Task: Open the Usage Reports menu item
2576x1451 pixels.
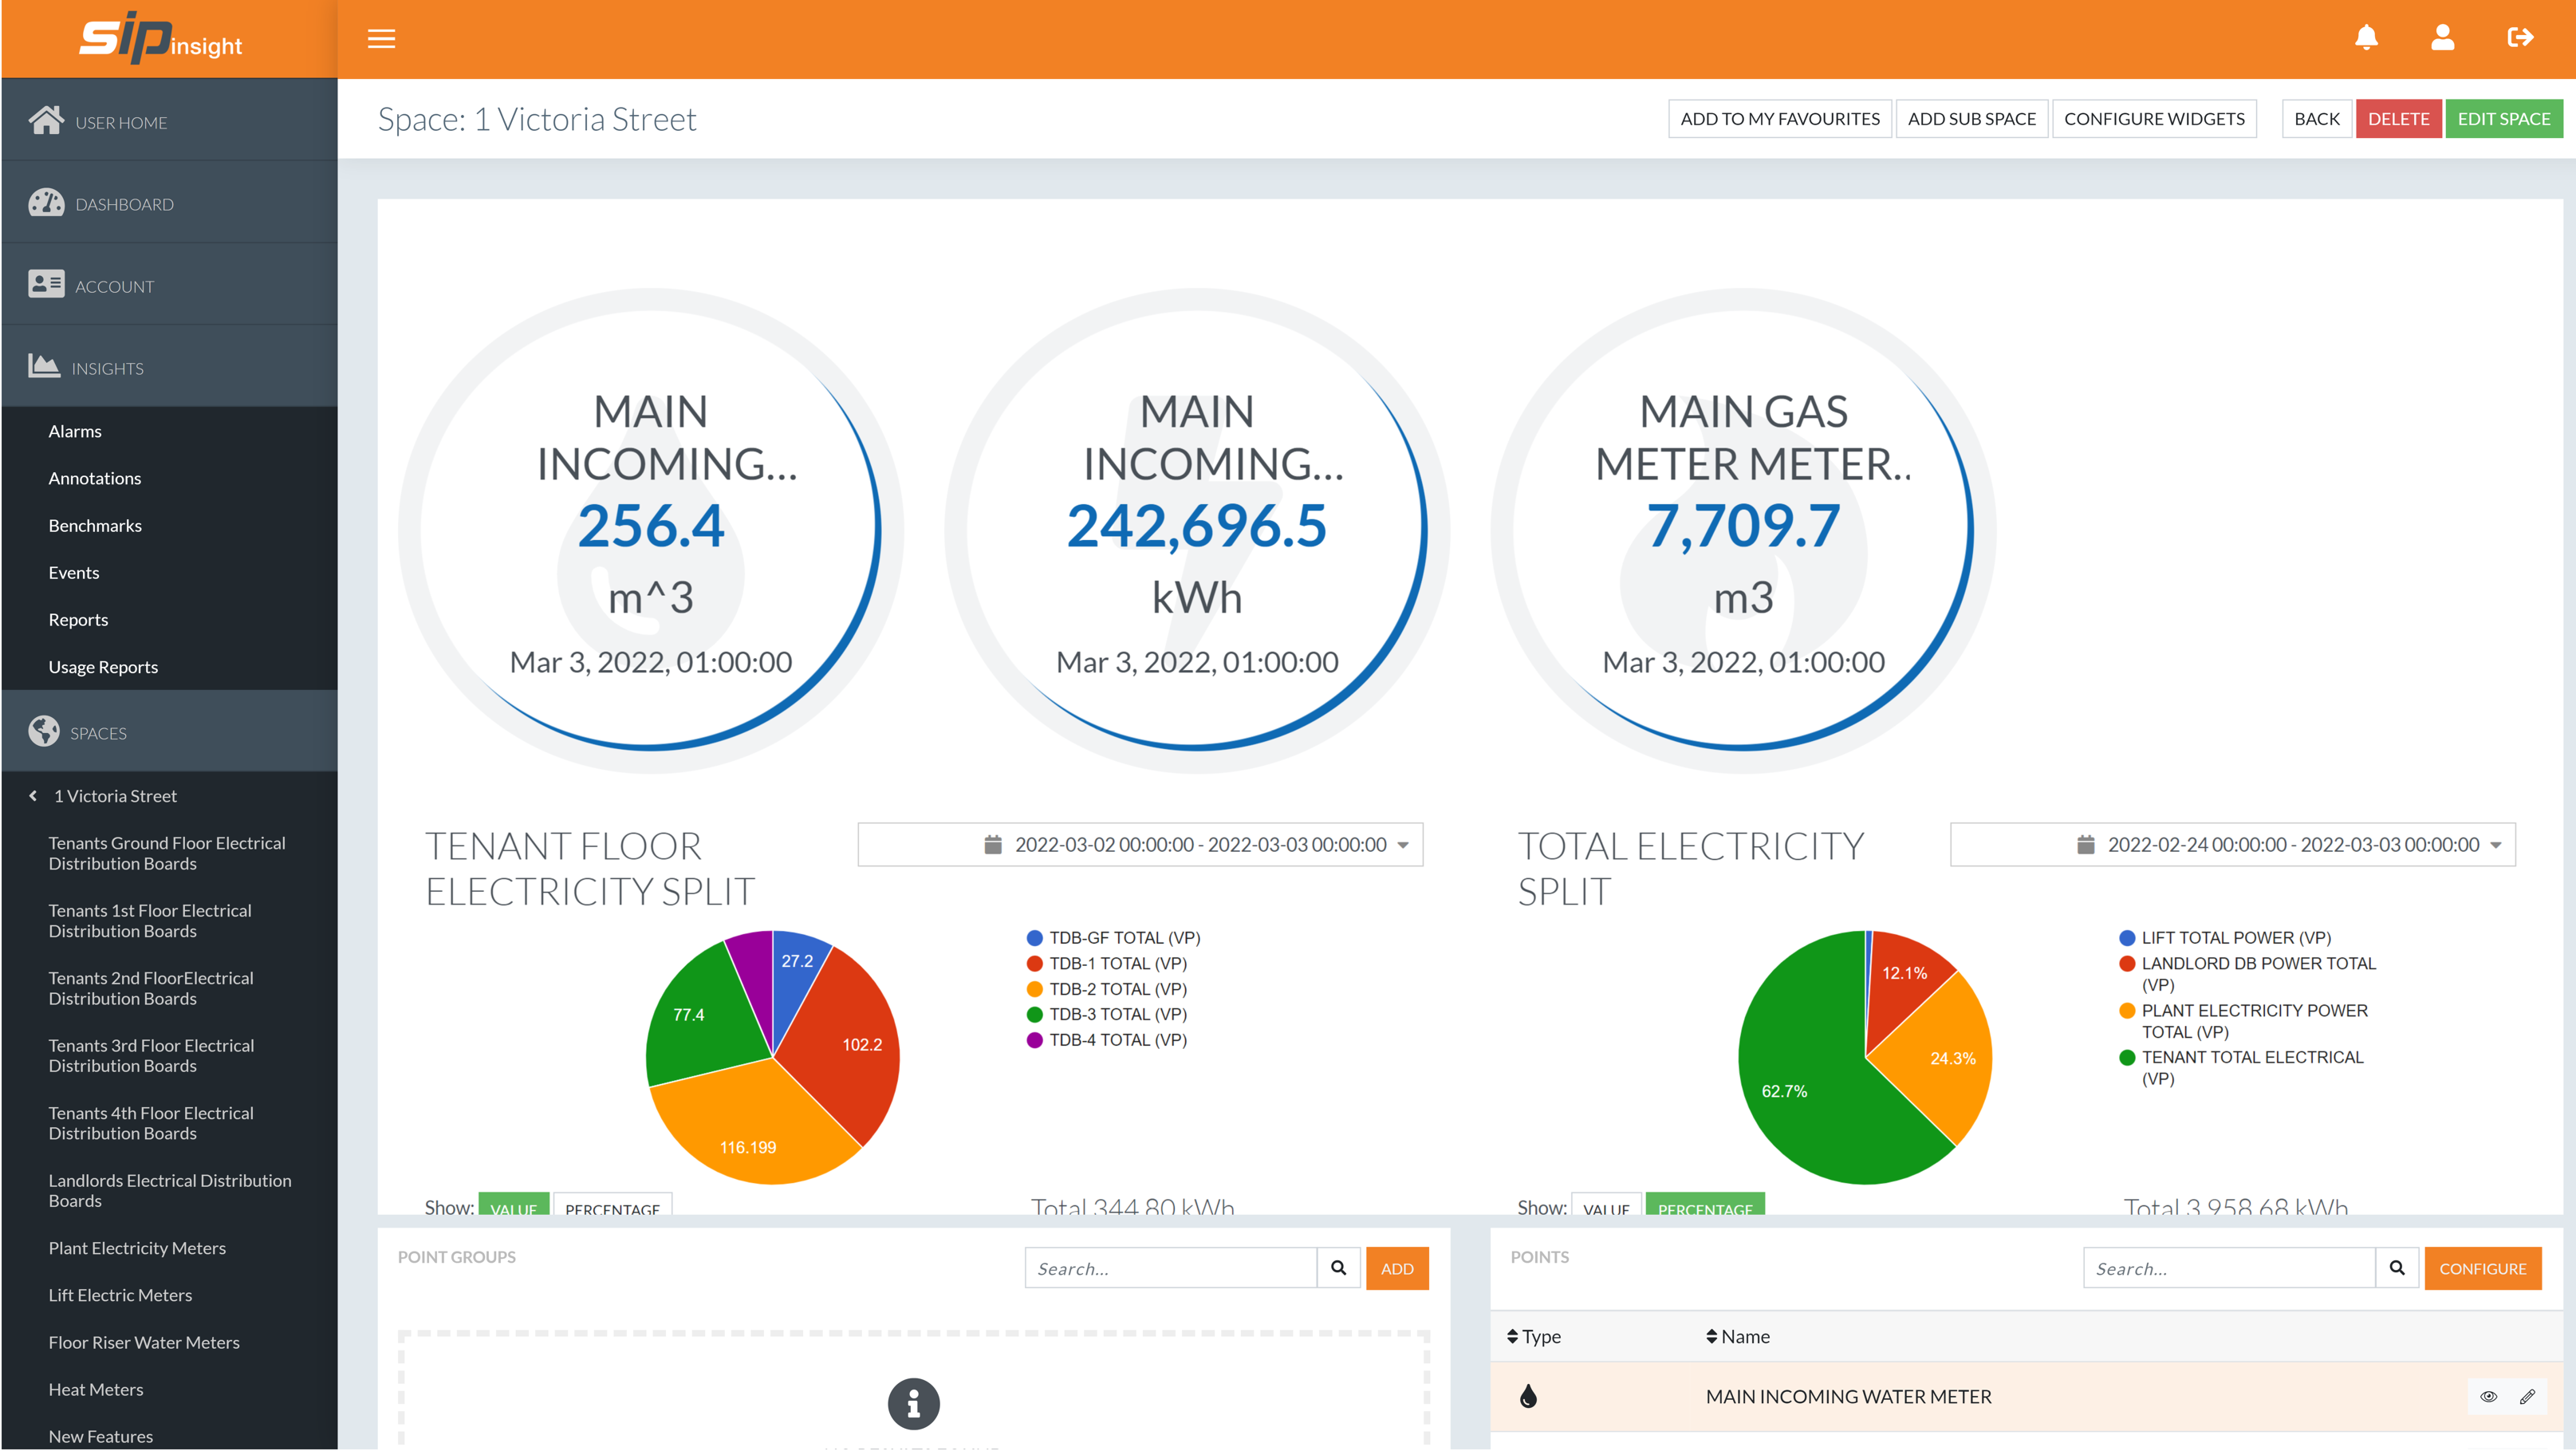Action: pyautogui.click(x=103, y=666)
